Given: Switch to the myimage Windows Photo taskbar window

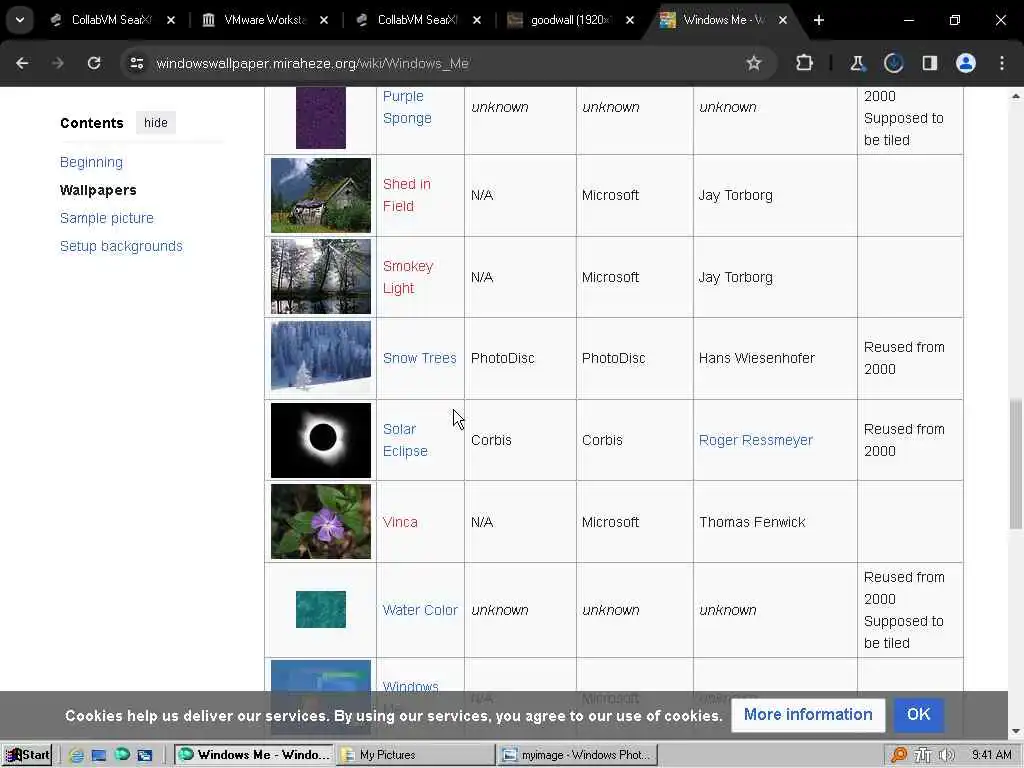Looking at the screenshot, I should (578, 755).
